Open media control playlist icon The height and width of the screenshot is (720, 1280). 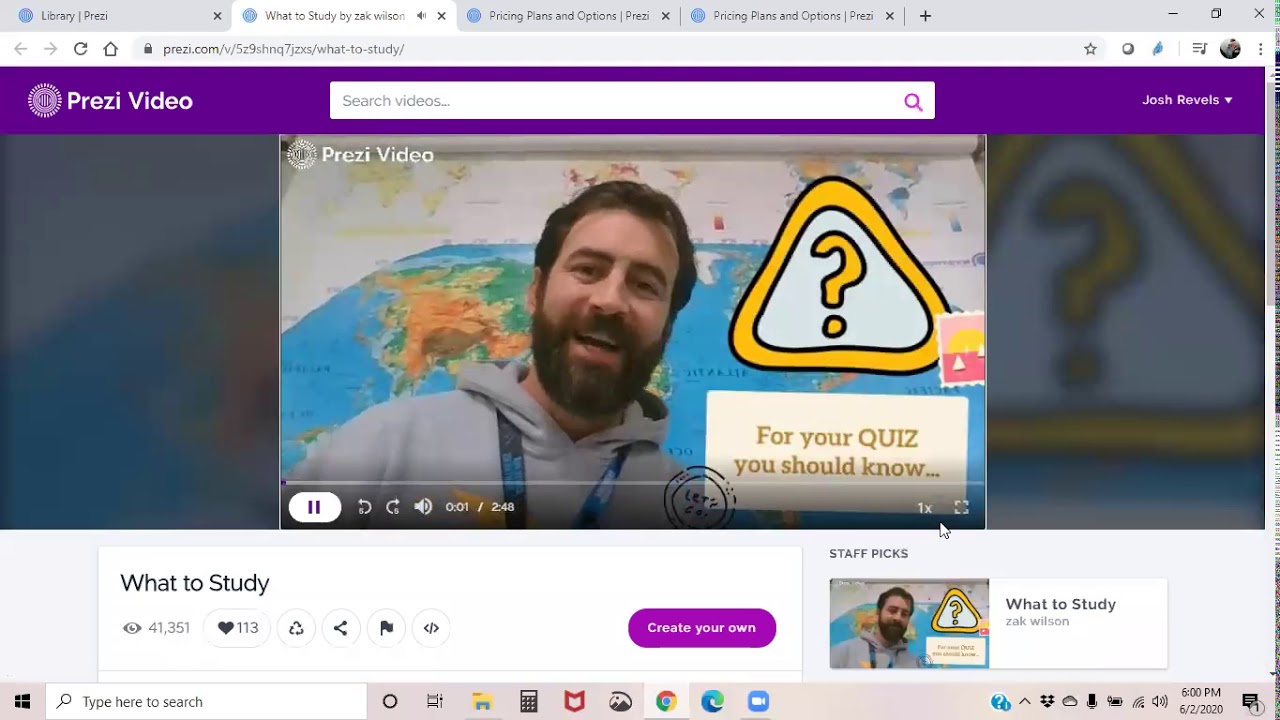tap(1199, 49)
